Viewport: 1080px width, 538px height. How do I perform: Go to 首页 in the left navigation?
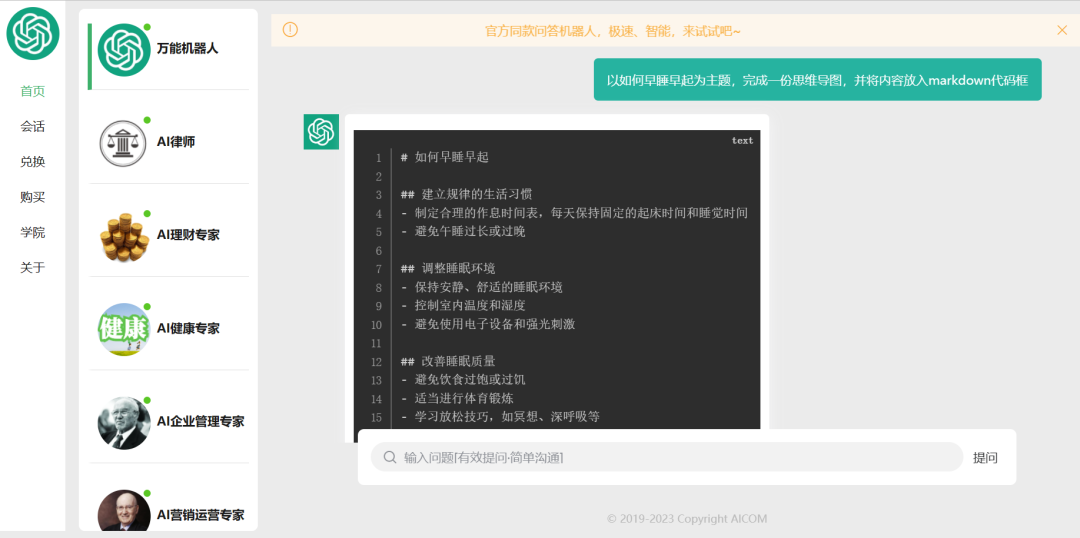pyautogui.click(x=32, y=91)
